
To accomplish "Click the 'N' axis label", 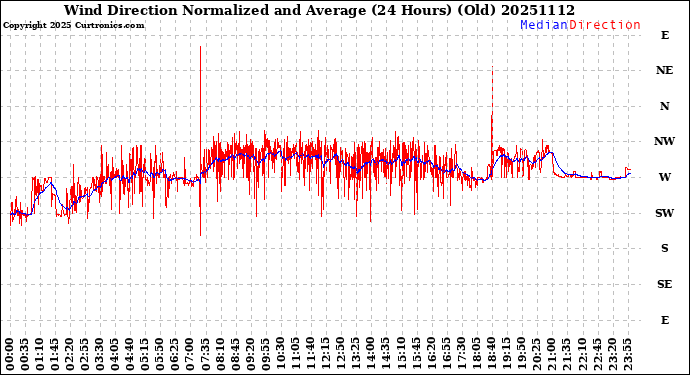I will (x=664, y=106).
